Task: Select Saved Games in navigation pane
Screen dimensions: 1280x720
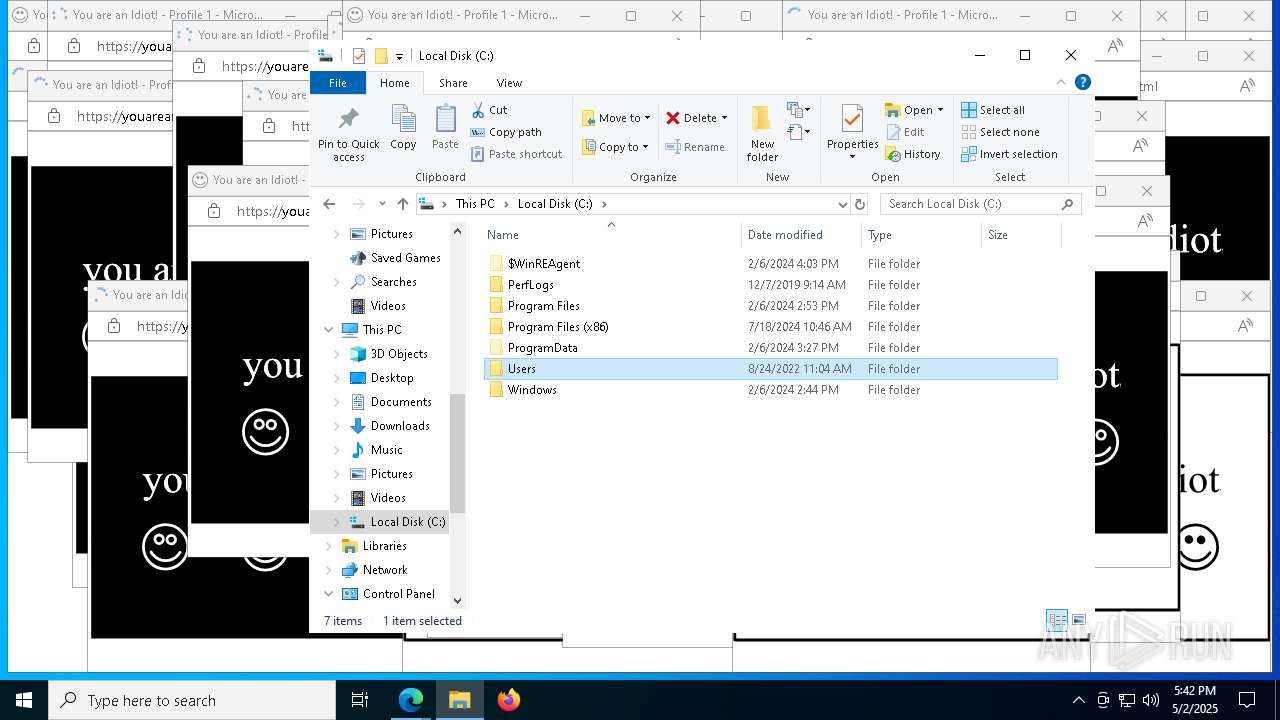Action: pyautogui.click(x=405, y=258)
